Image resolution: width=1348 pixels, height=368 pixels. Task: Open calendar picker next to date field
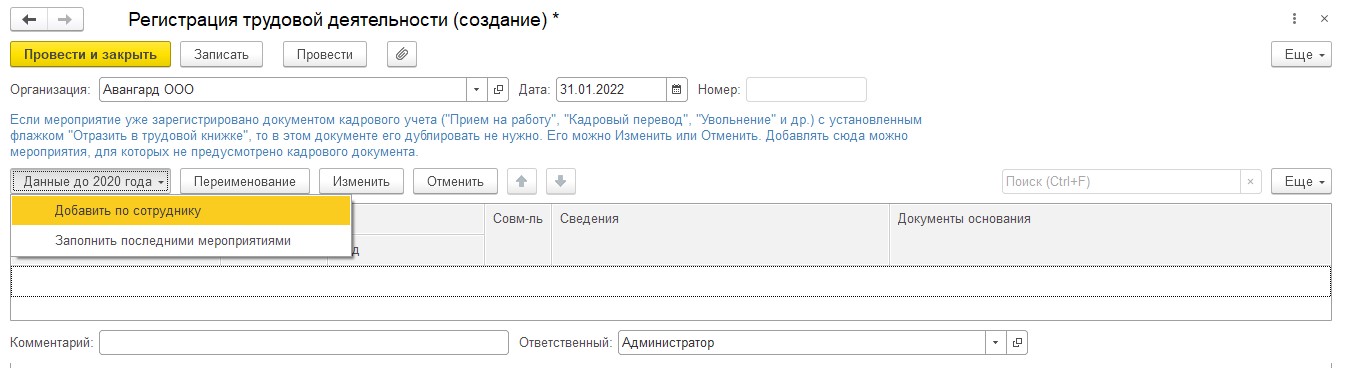tap(677, 90)
